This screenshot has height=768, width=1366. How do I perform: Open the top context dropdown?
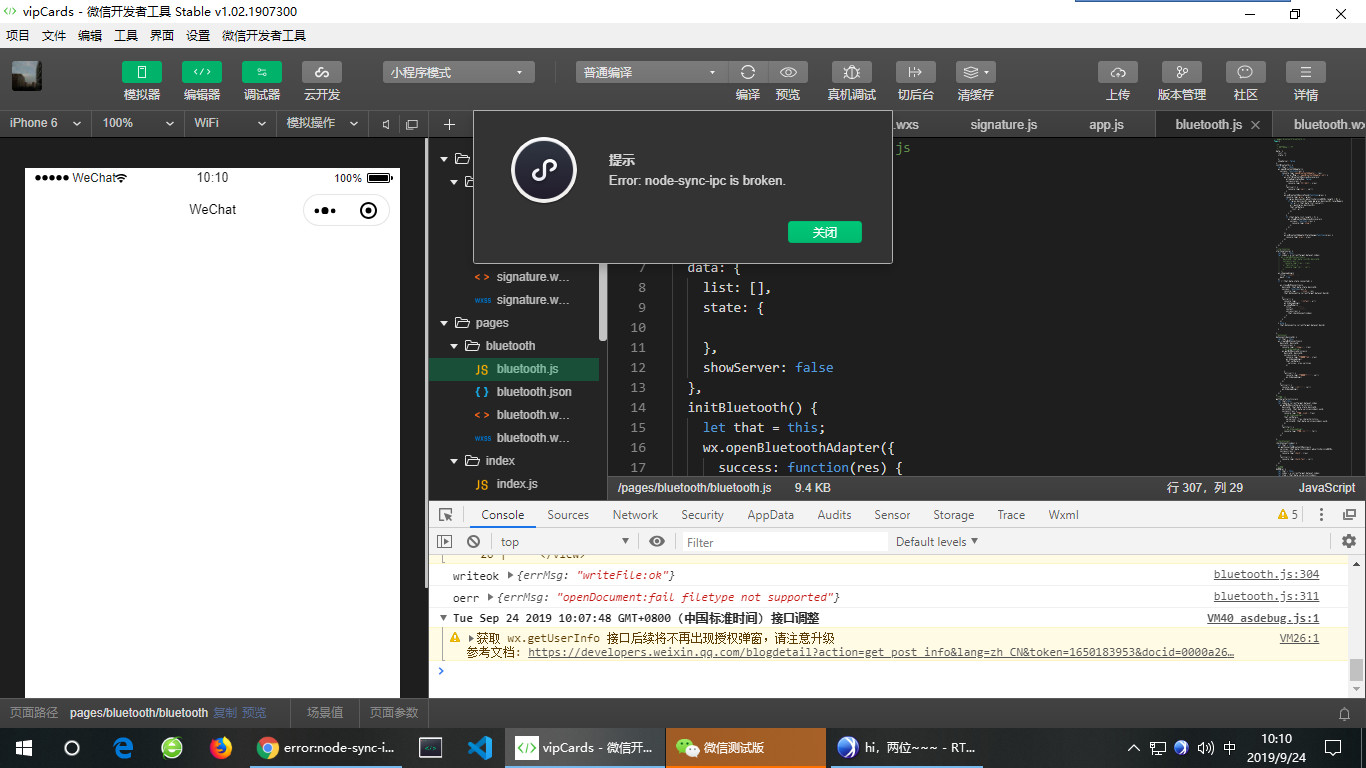(565, 542)
